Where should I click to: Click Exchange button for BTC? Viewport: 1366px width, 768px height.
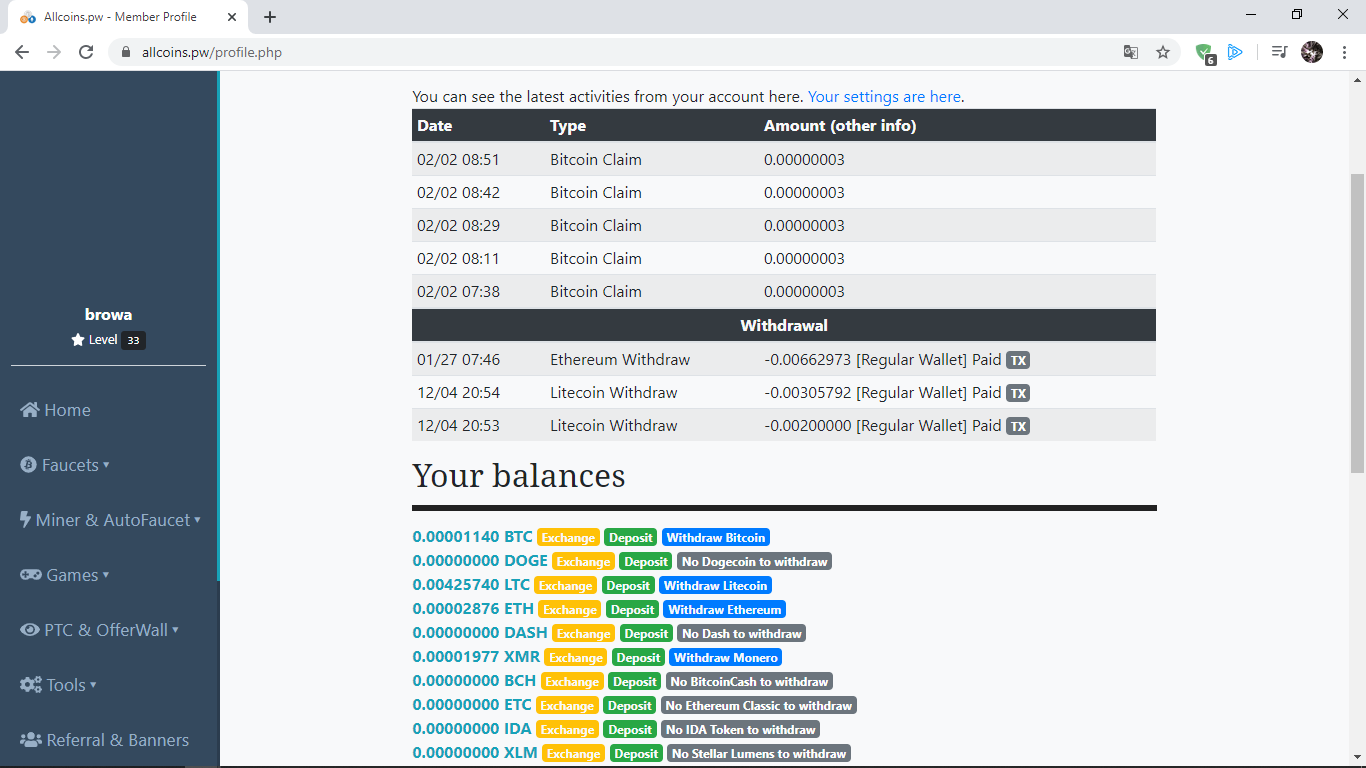[x=569, y=538]
